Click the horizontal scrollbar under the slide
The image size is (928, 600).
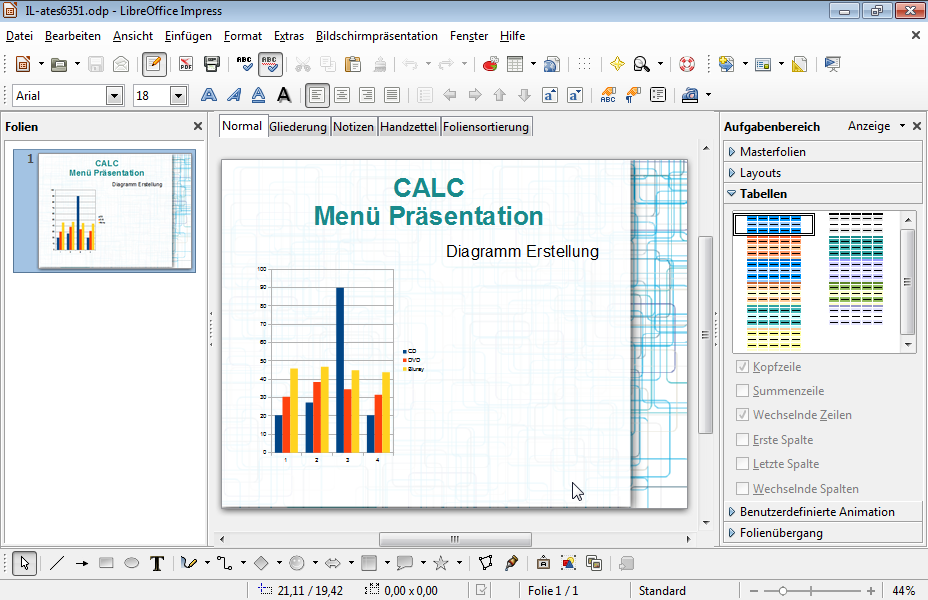click(455, 539)
